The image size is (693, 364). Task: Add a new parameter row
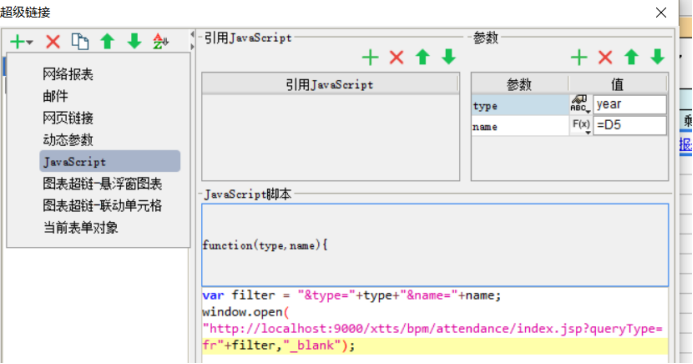click(579, 57)
